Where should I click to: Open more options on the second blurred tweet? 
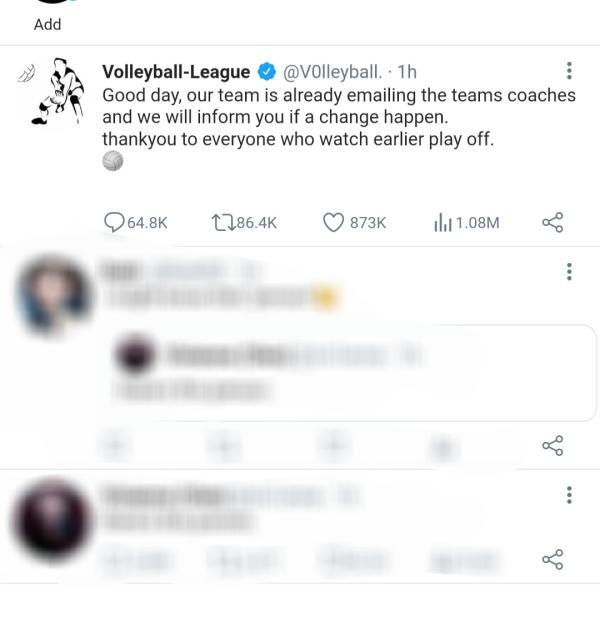coord(569,272)
